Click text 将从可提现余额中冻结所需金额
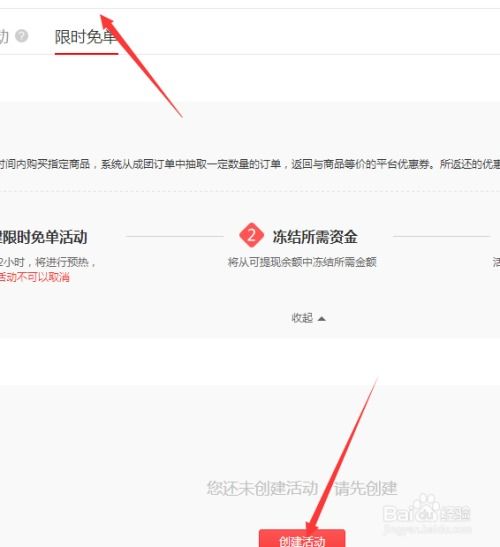This screenshot has height=547, width=500. click(302, 262)
